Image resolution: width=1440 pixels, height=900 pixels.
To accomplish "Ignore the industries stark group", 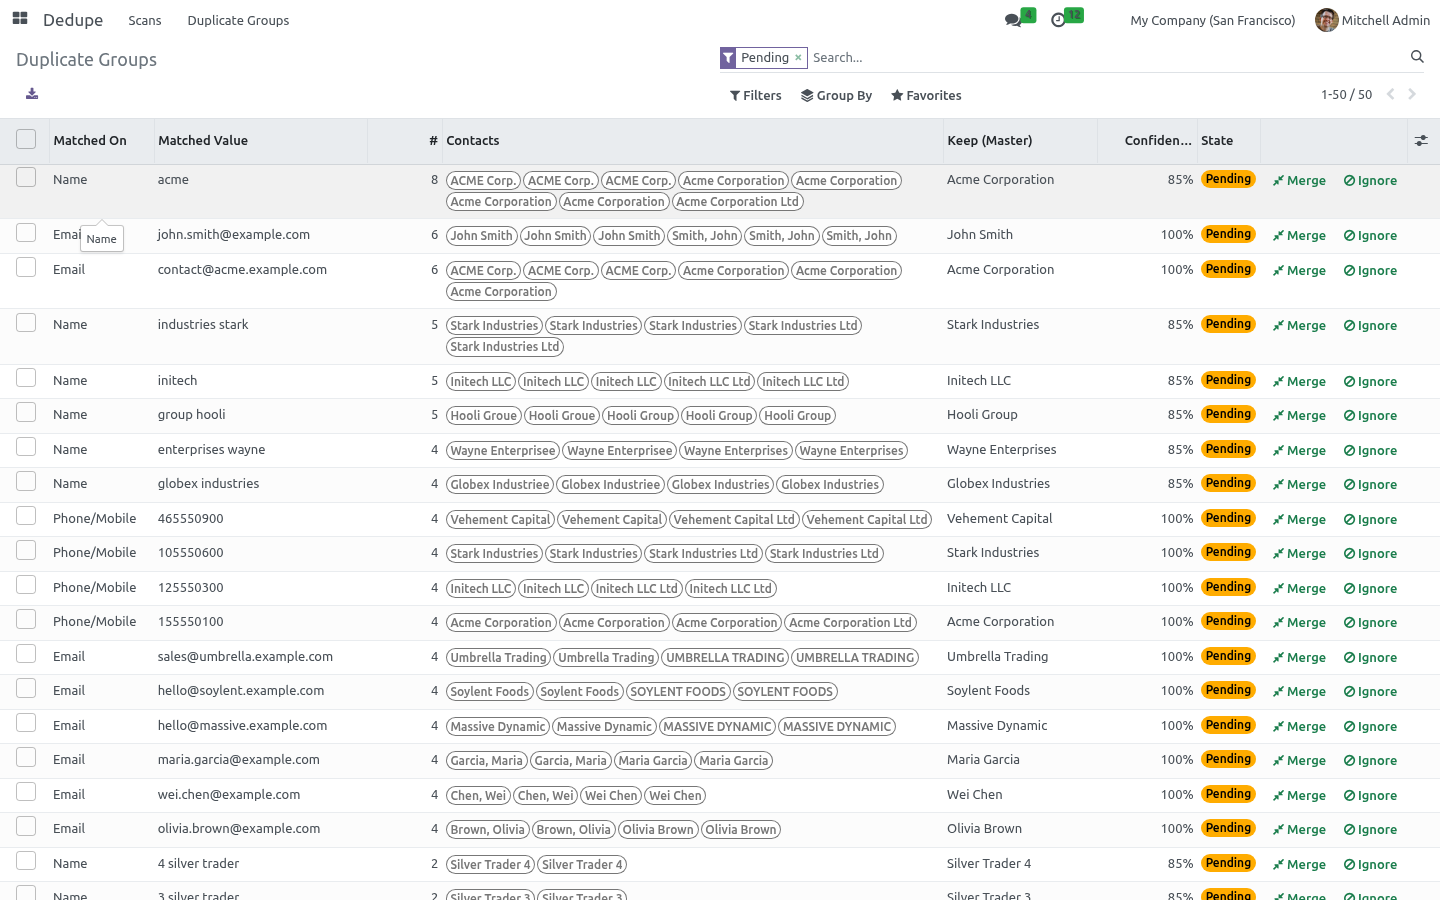I will tap(1370, 326).
